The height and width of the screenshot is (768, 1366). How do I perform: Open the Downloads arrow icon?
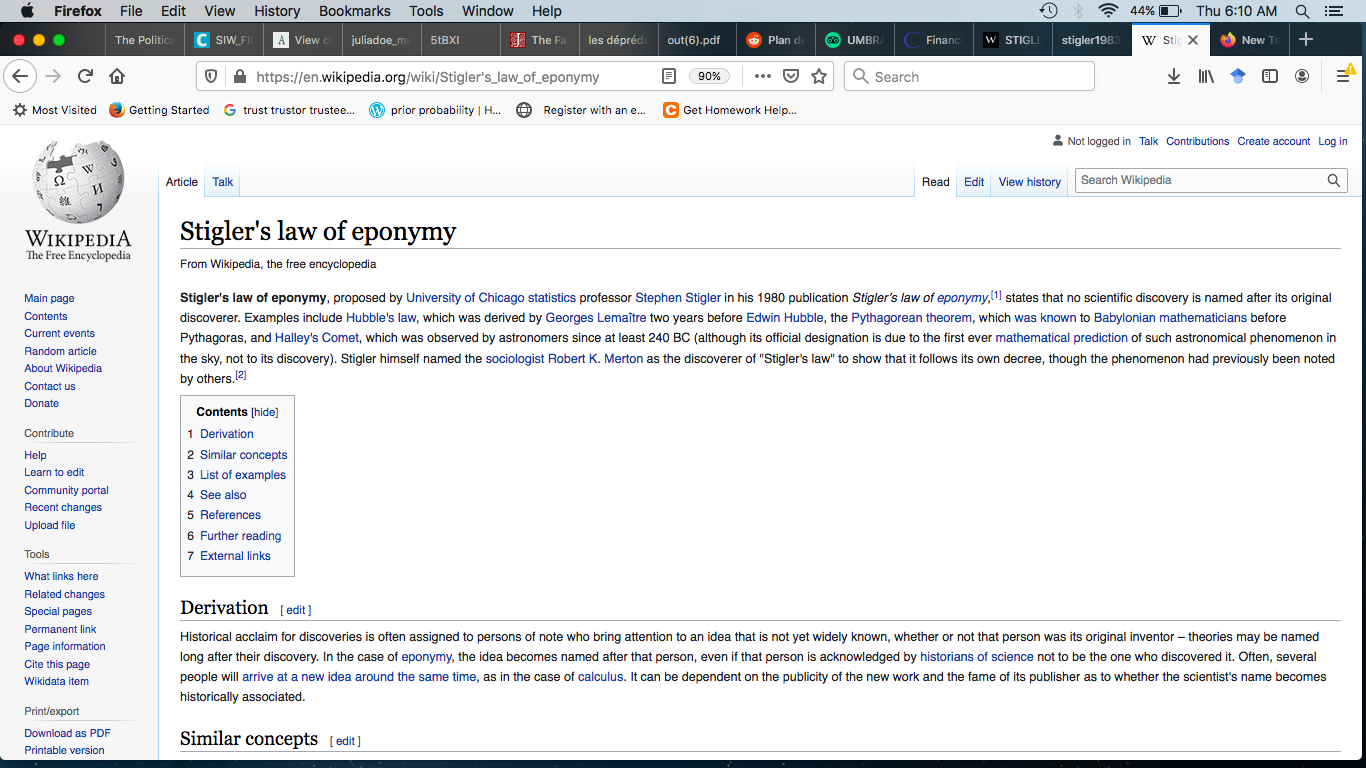point(1174,76)
